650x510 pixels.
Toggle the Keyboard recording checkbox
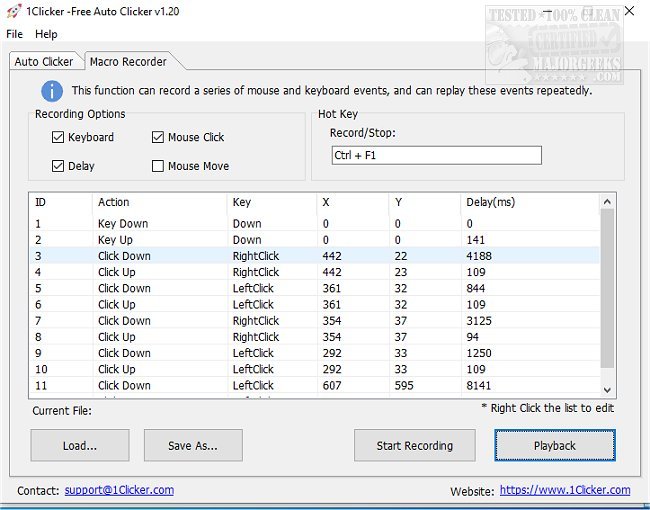pos(58,138)
